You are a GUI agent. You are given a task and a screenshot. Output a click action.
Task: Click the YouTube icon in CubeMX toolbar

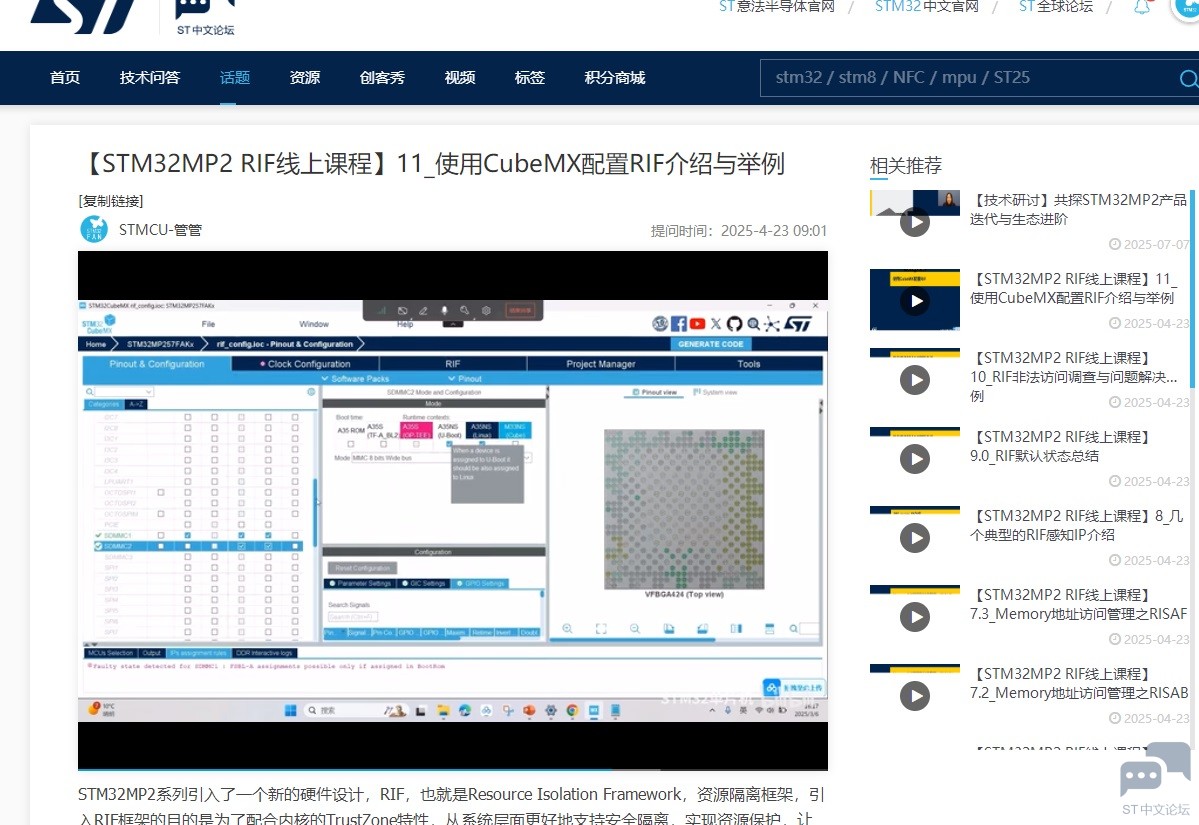coord(697,324)
